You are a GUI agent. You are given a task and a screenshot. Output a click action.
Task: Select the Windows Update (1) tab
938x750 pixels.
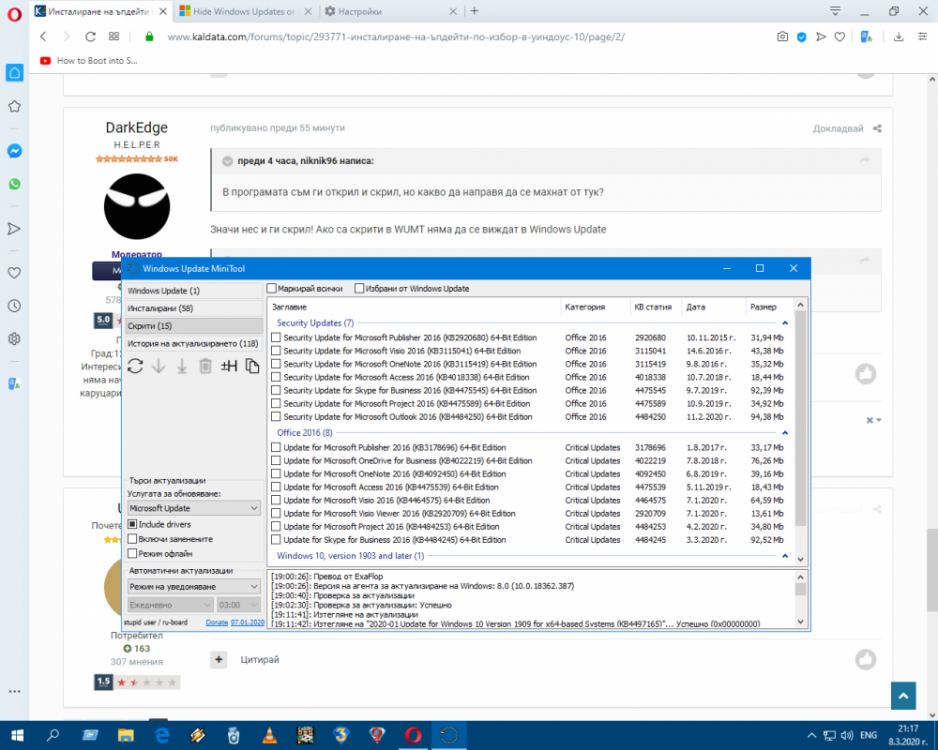tap(194, 291)
